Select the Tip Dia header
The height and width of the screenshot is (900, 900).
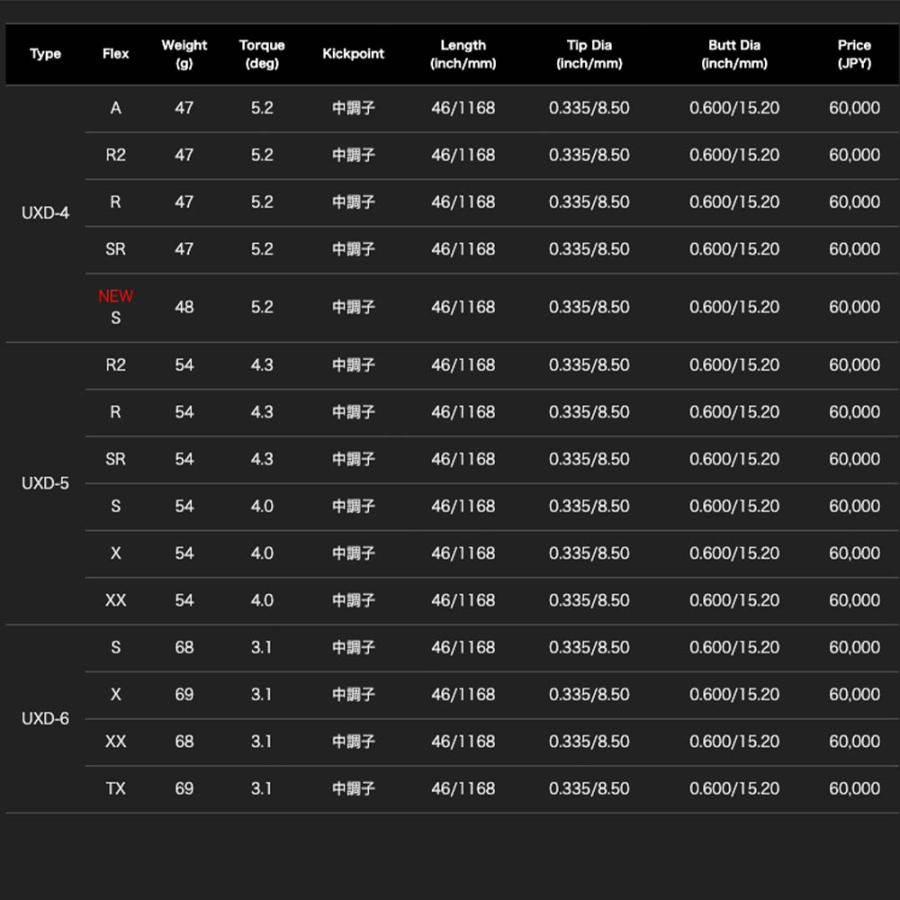(589, 54)
